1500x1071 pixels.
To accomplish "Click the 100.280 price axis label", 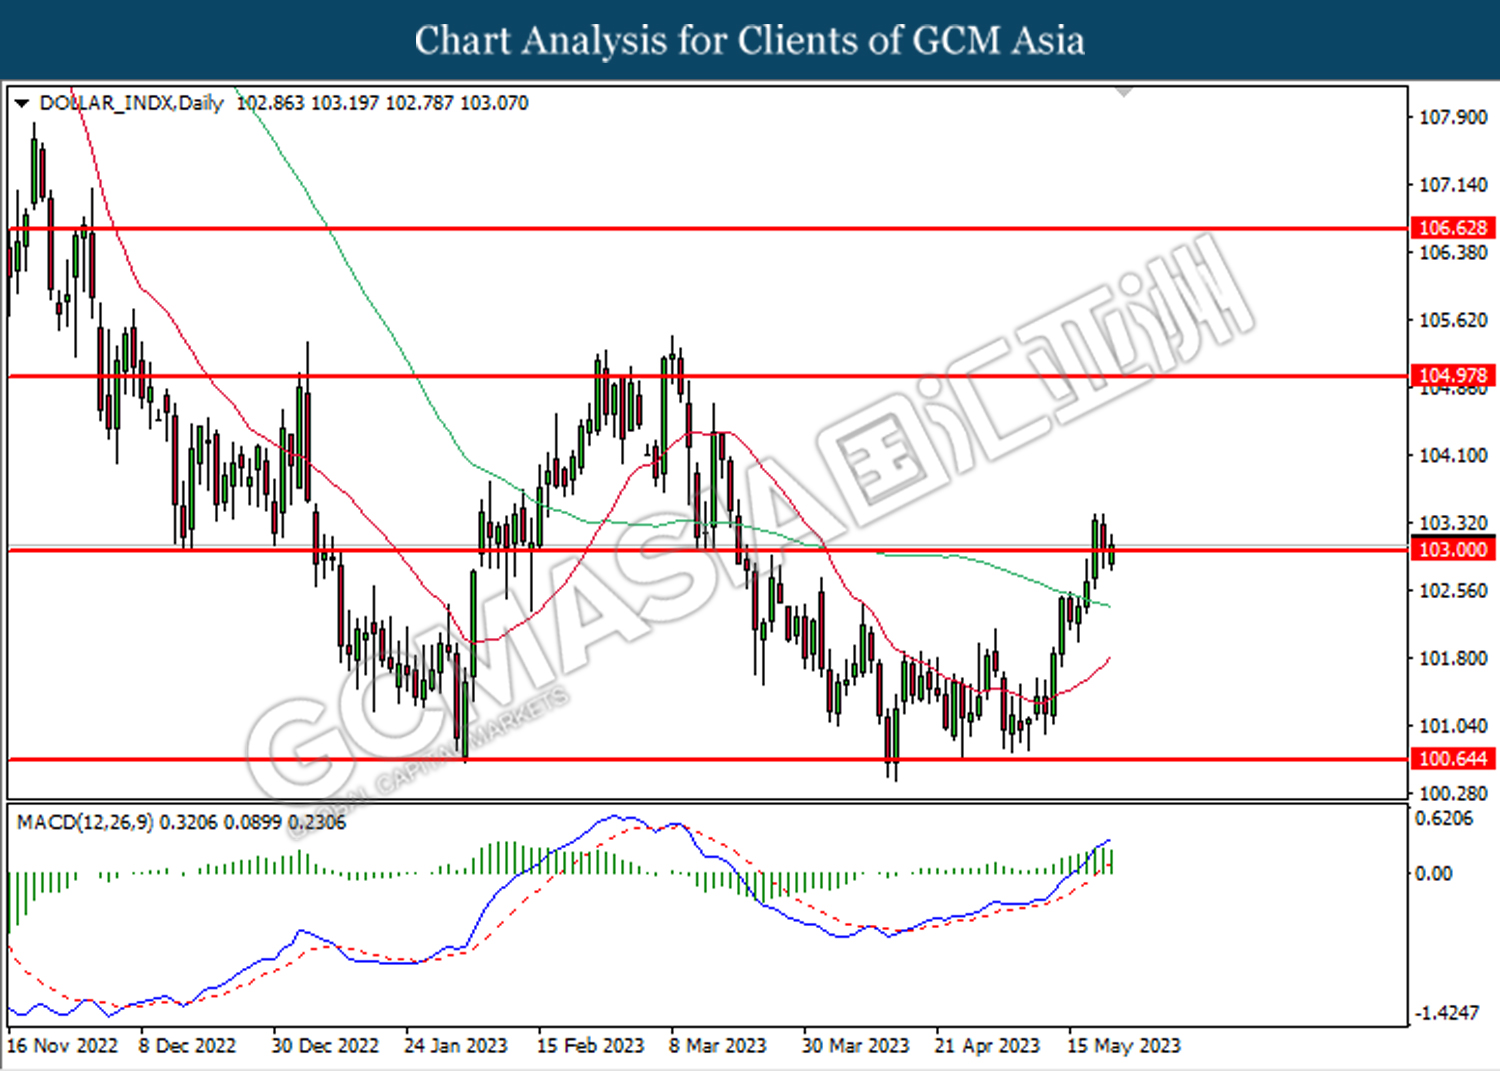I will click(1453, 793).
